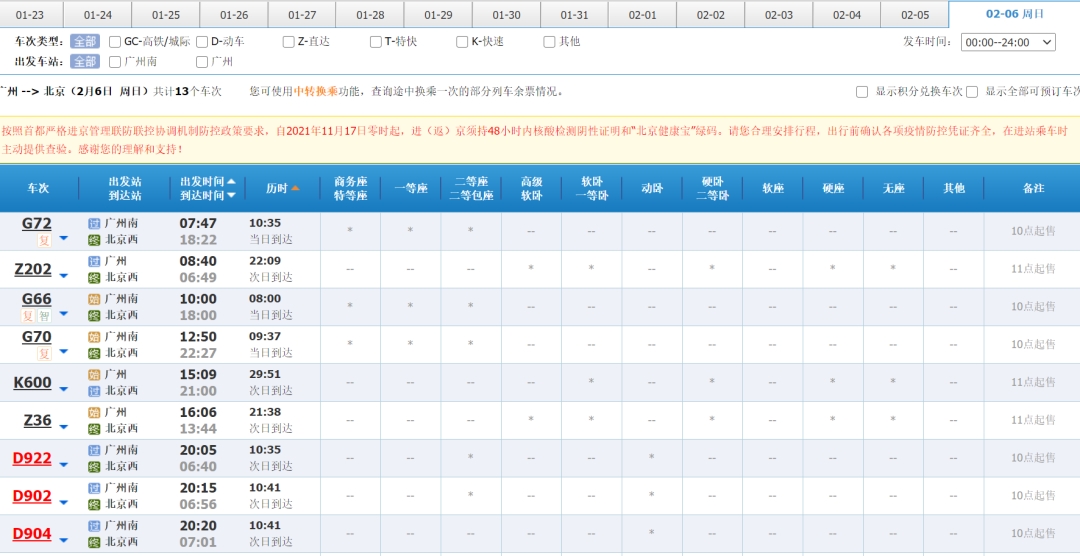Click the 始 departure icon for Z36
This screenshot has width=1080, height=556.
click(x=94, y=413)
